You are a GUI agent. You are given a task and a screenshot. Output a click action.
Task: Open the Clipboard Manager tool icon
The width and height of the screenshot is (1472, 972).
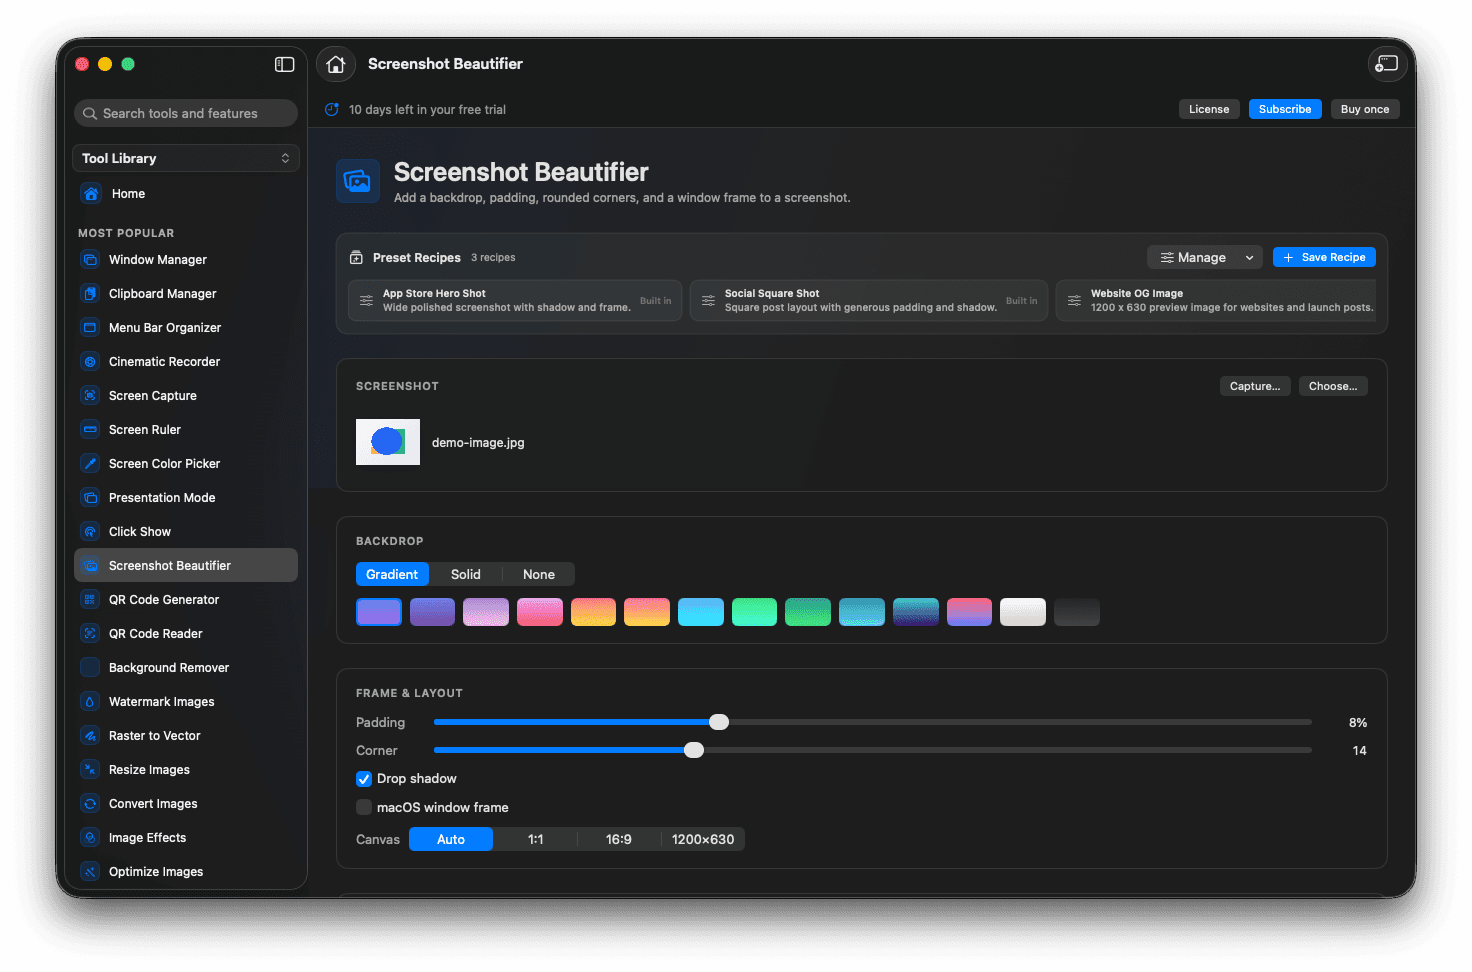click(x=90, y=294)
